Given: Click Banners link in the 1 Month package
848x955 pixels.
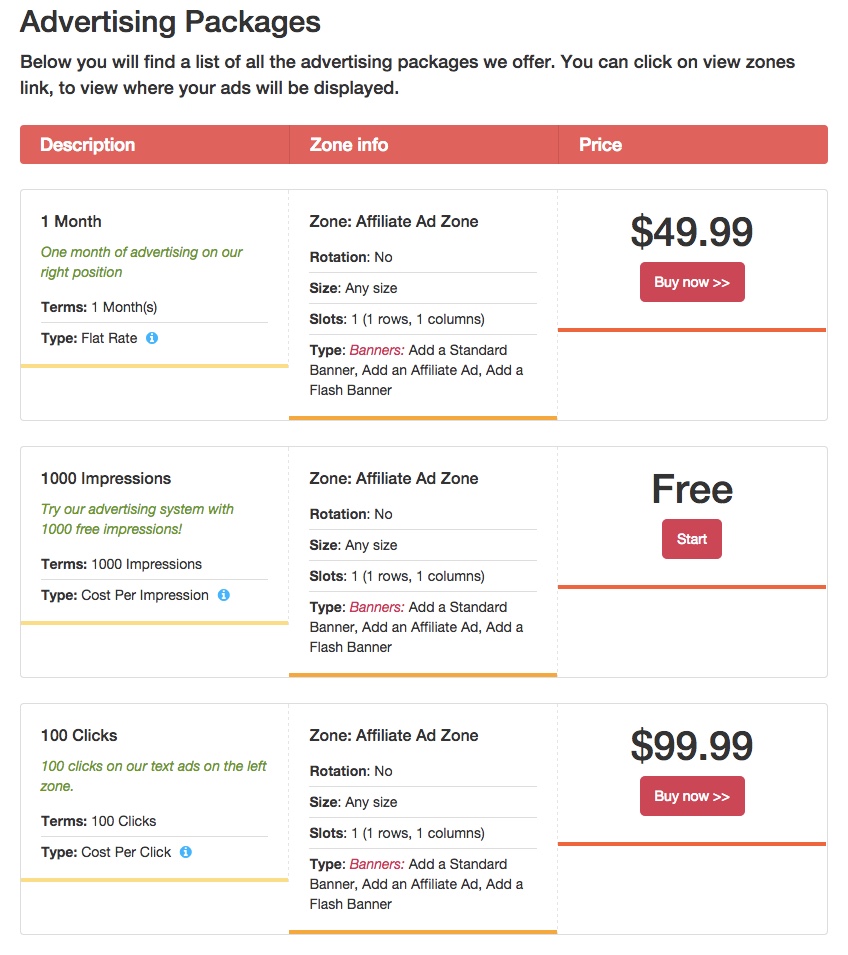Looking at the screenshot, I should pos(376,350).
